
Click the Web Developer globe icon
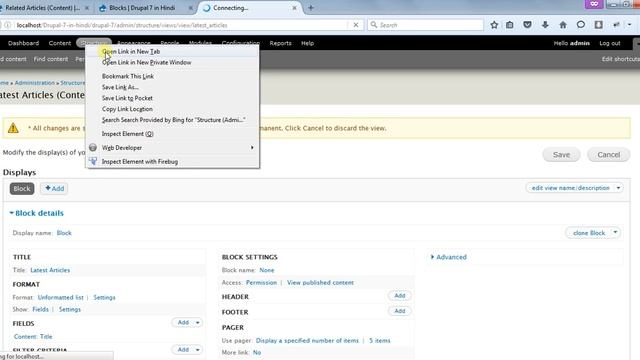[93, 147]
